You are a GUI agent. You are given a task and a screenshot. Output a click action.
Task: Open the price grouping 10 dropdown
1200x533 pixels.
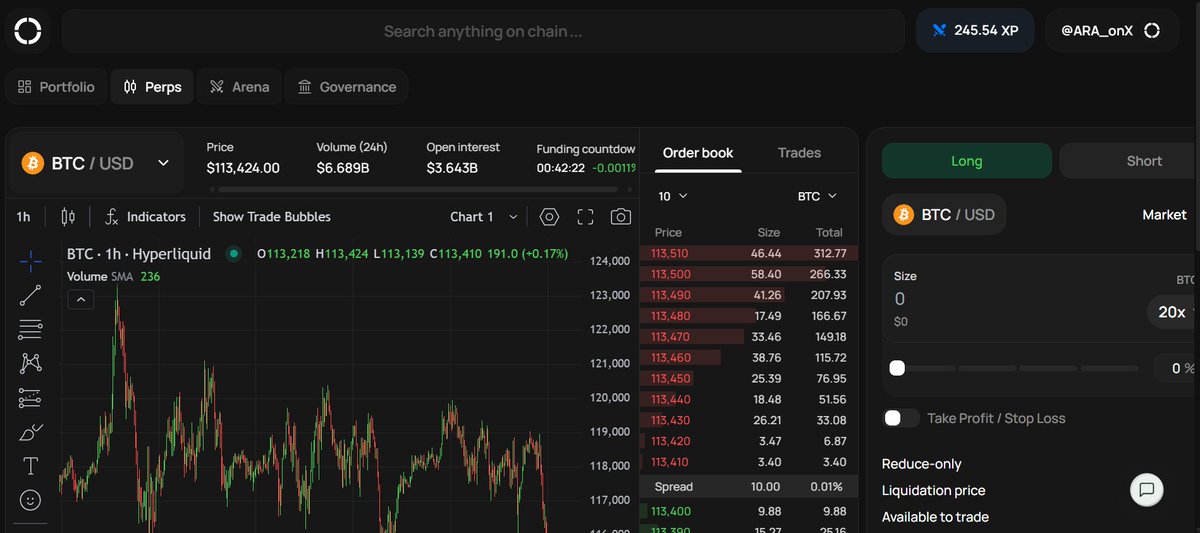tap(673, 196)
